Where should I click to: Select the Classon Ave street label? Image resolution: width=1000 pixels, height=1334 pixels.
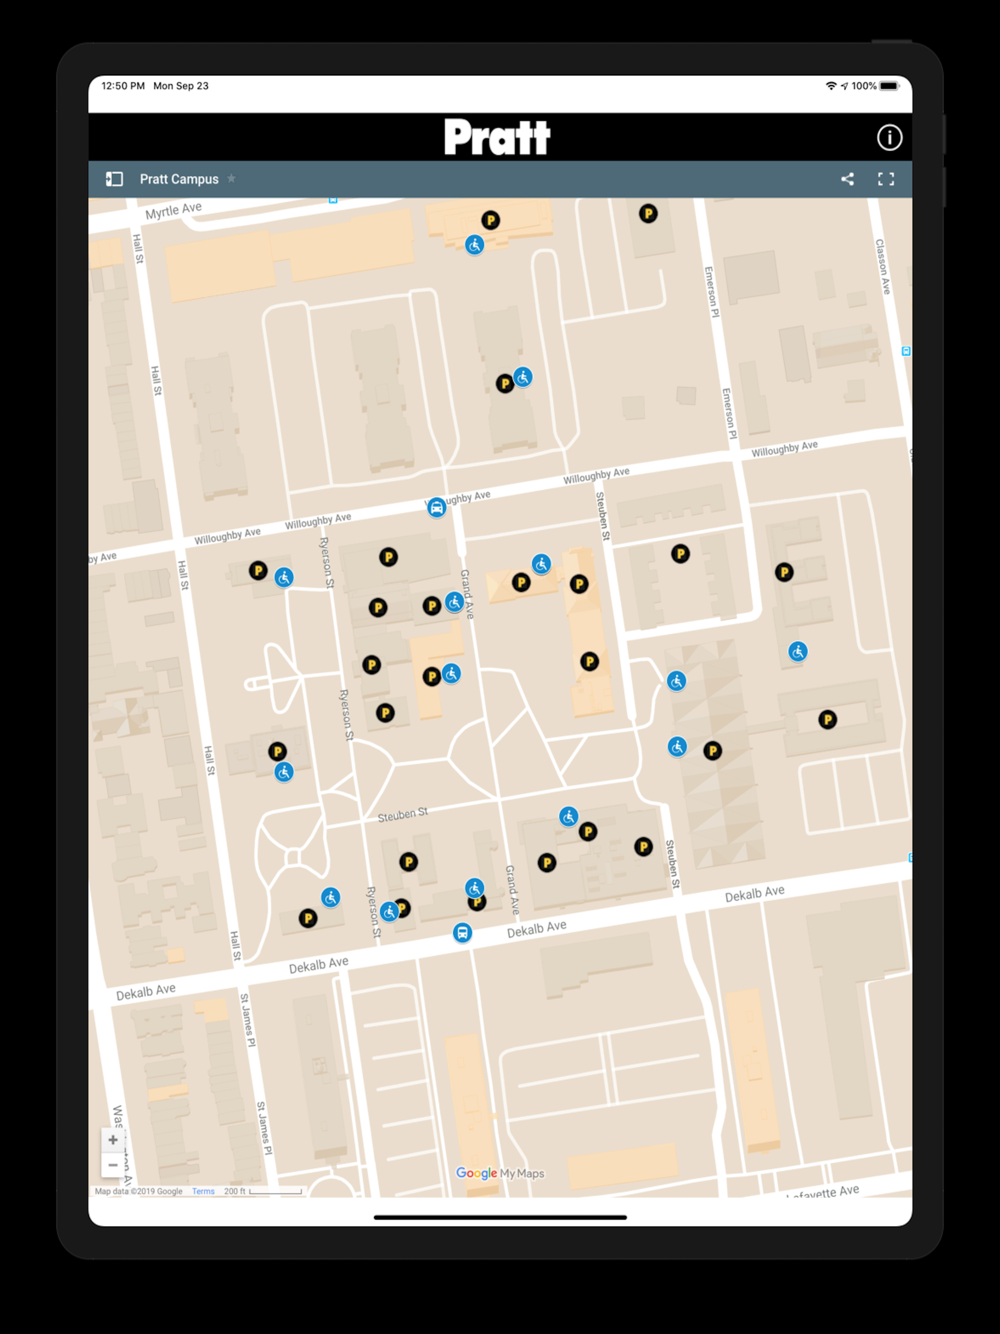[x=882, y=266]
